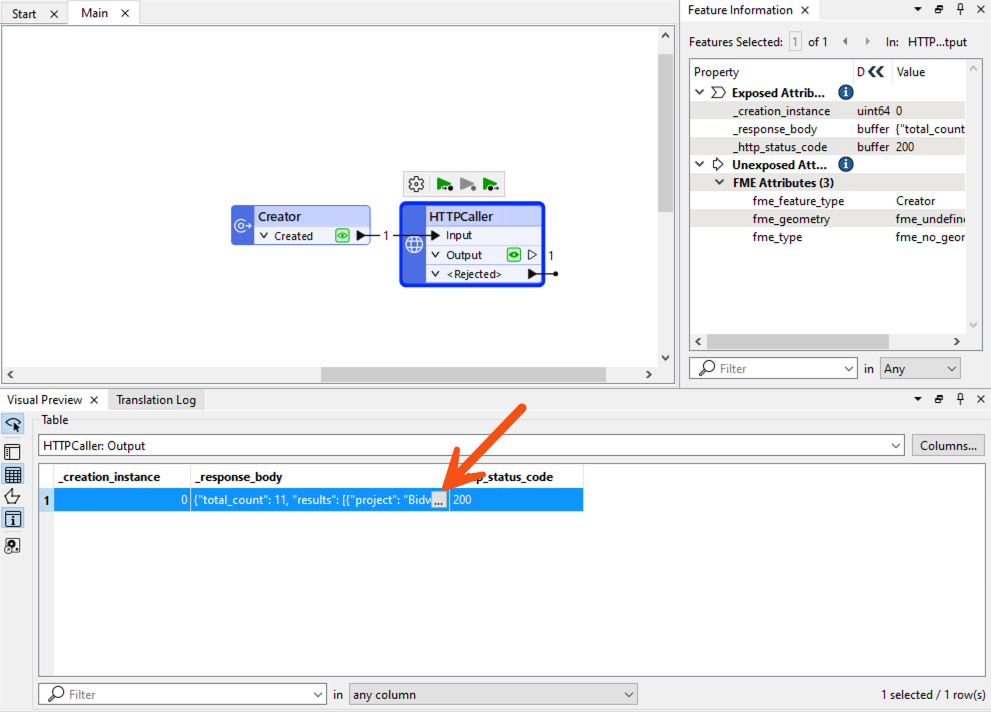Click the polygon-shaped icon in the Visual Preview sidebar
This screenshot has height=712, width=991.
(13, 497)
